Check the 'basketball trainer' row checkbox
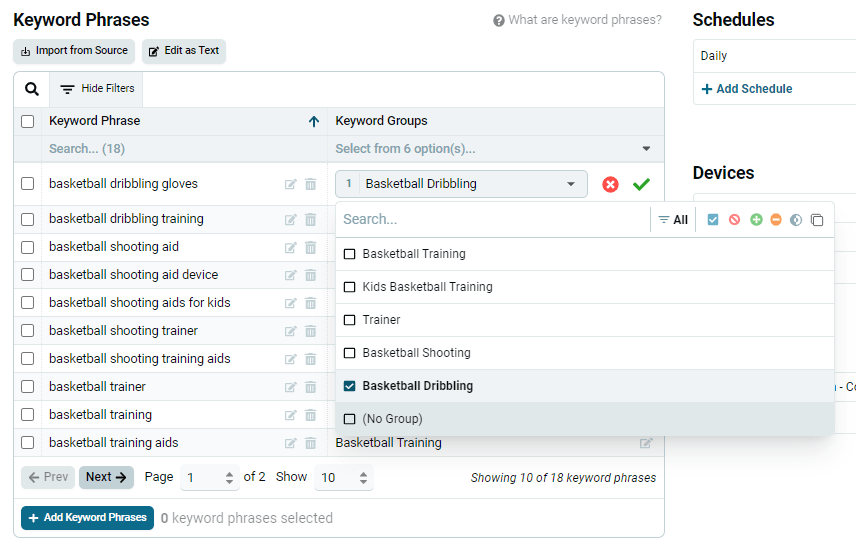 (27, 386)
